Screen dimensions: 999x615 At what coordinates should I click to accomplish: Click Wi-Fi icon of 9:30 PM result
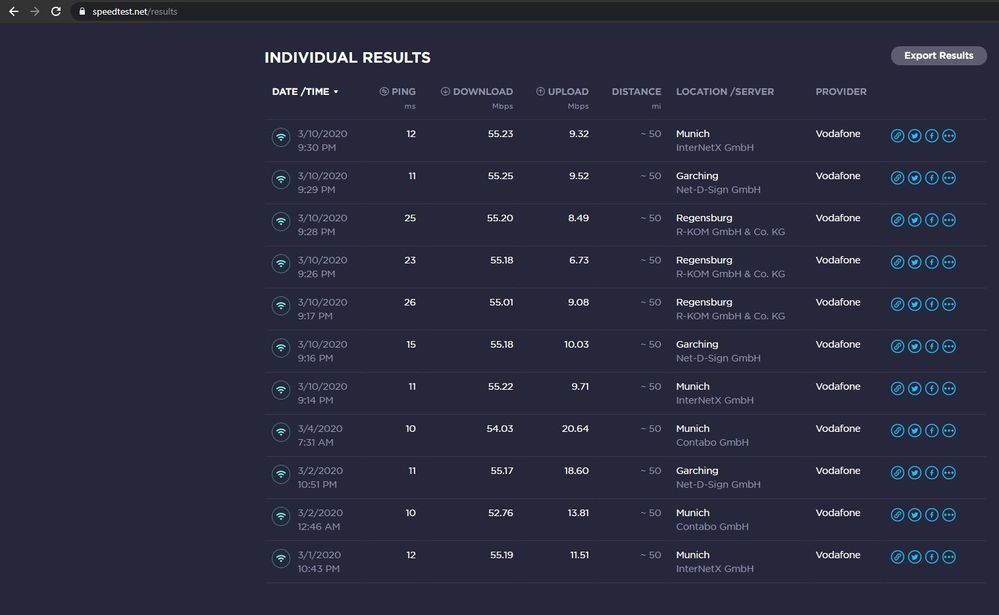click(x=281, y=137)
